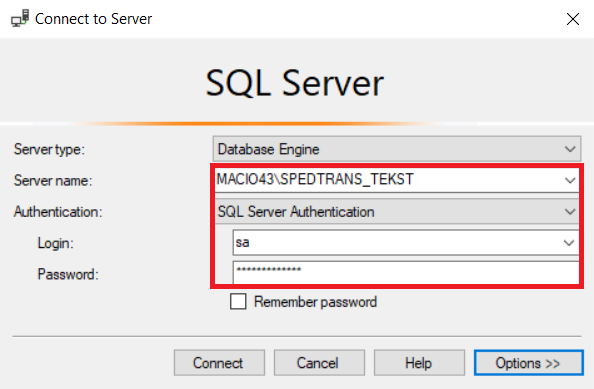Screen dimensions: 594x389
Task: Click the Connect button
Action: point(219,363)
